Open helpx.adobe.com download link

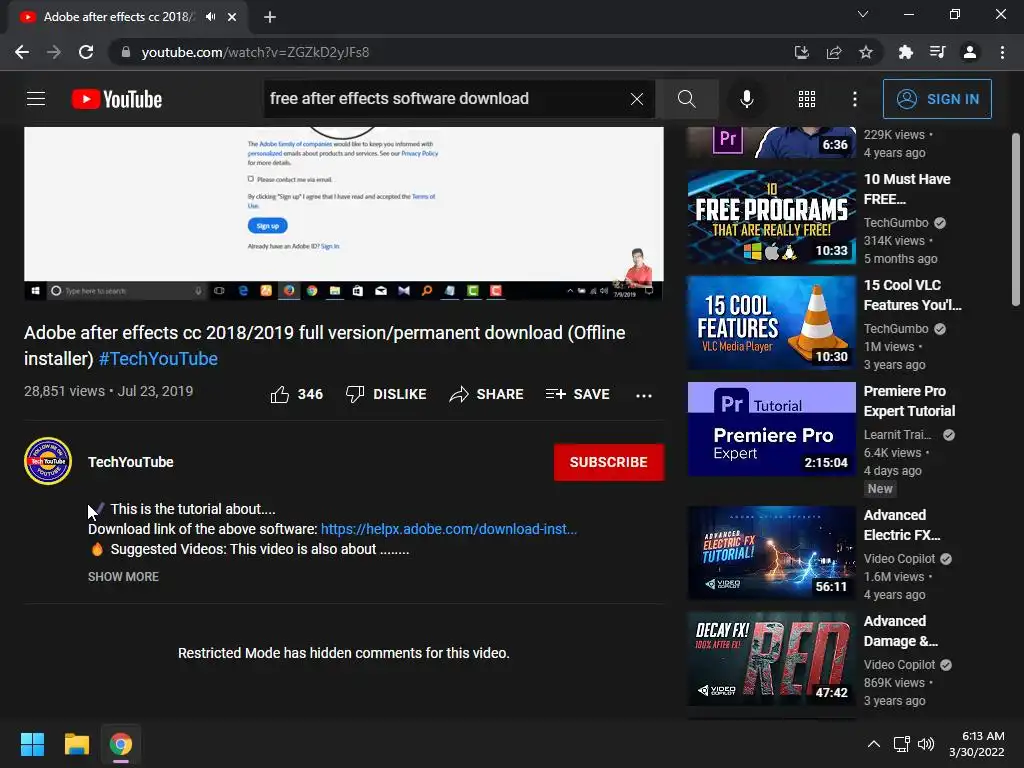coord(449,529)
